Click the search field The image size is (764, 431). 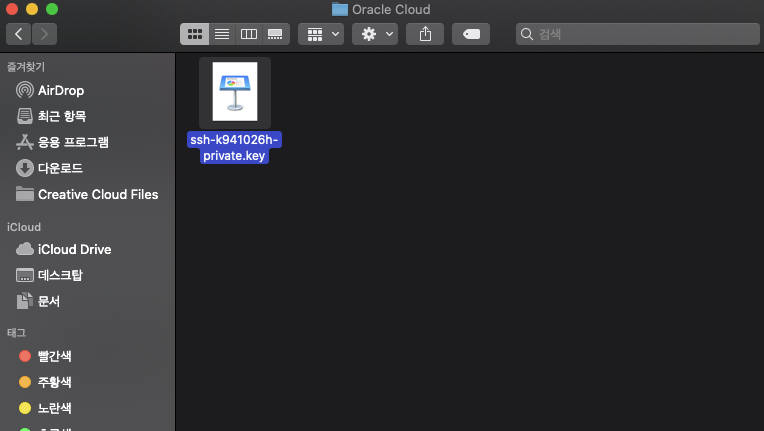(x=637, y=34)
